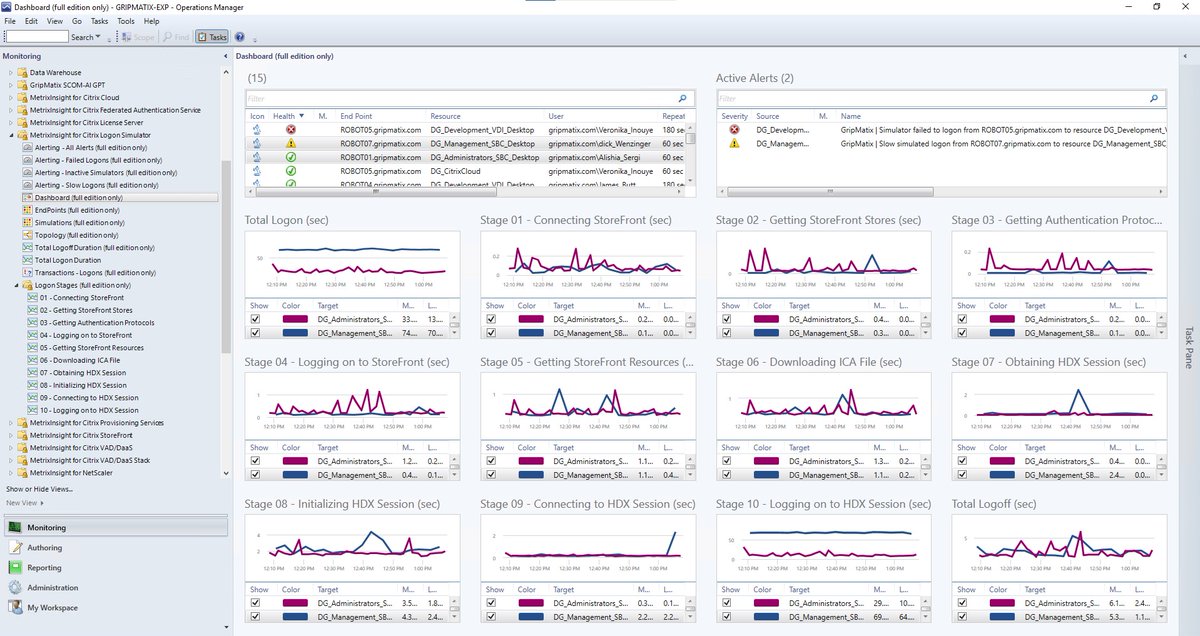Image resolution: width=1200 pixels, height=636 pixels.
Task: Click the Topology diagram view icon
Action: 27,235
